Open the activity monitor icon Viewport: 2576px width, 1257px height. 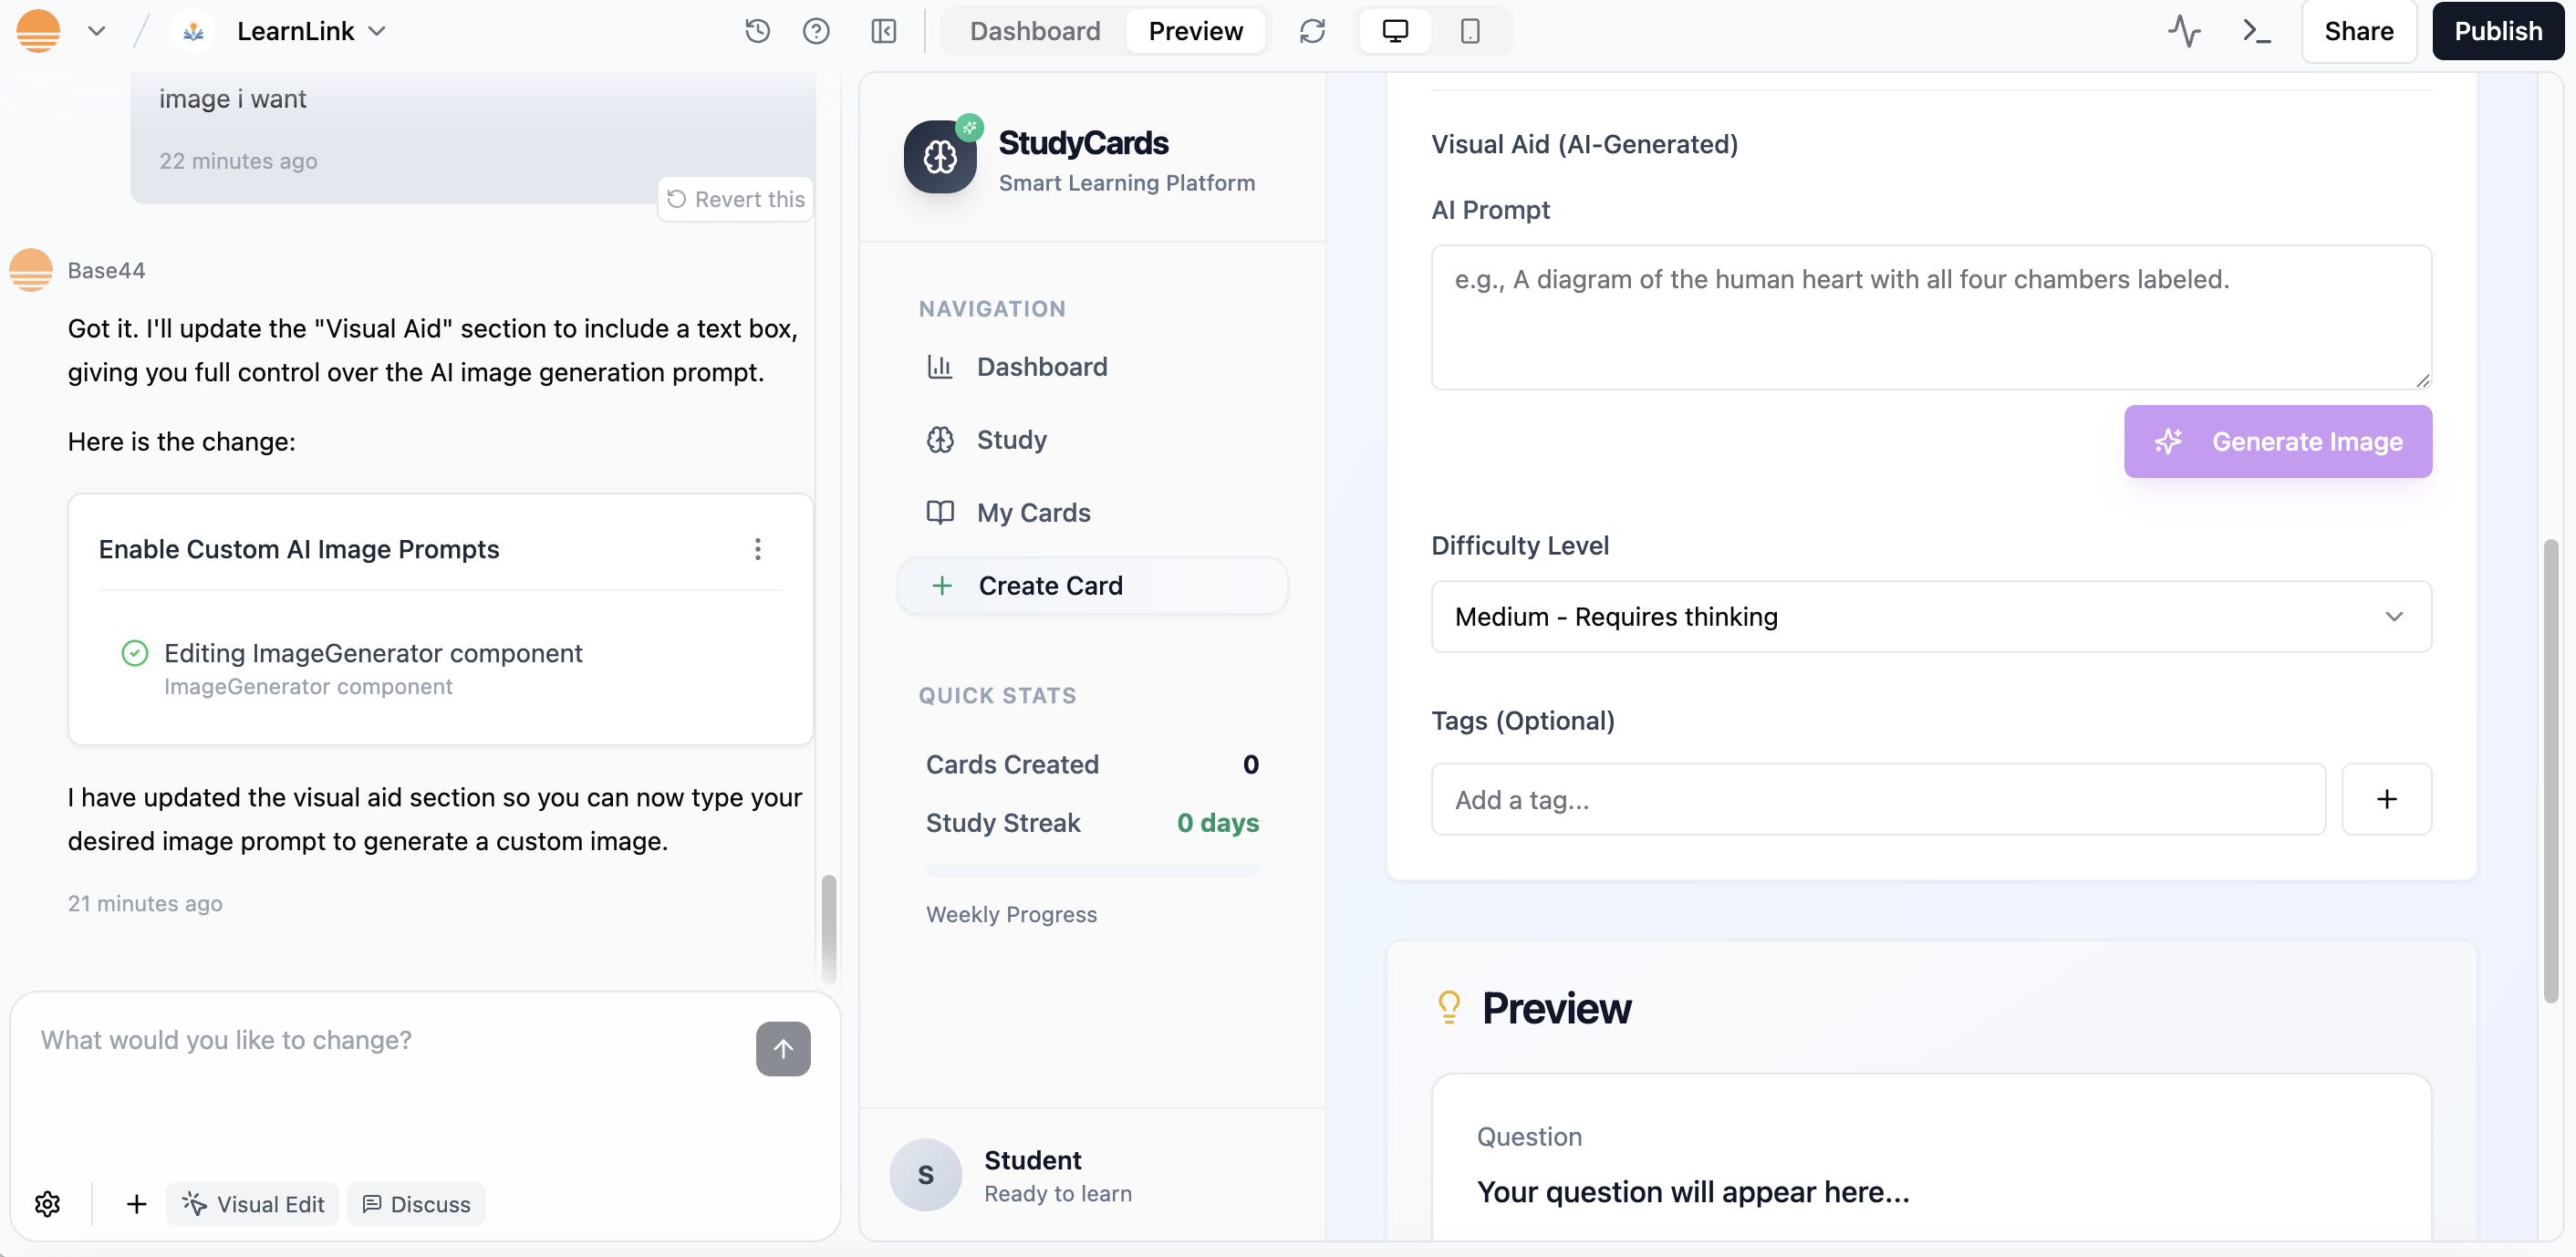coord(2183,31)
